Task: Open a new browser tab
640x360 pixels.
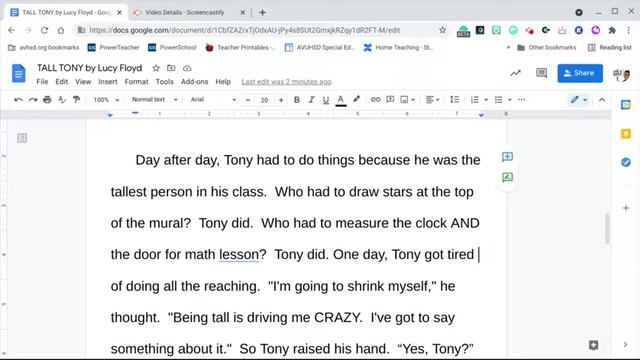Action: coord(262,13)
